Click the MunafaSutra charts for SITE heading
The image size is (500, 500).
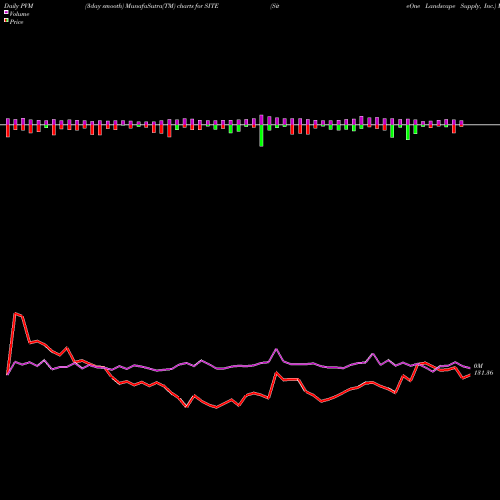pos(152,6)
